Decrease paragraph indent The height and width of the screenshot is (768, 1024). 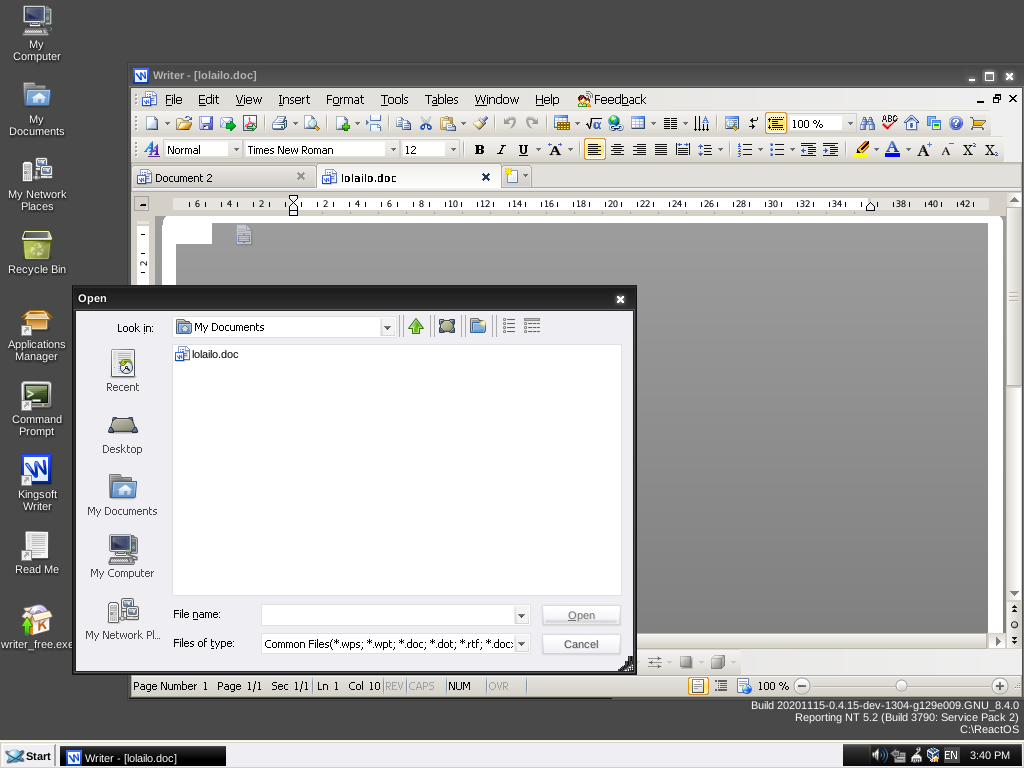tap(808, 150)
